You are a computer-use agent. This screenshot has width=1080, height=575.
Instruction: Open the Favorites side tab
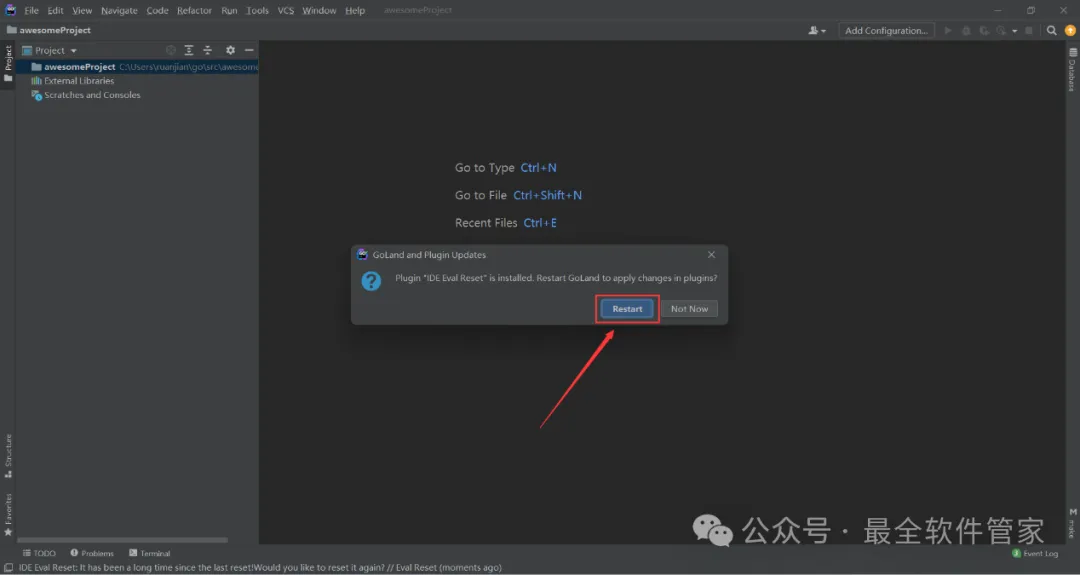[8, 514]
